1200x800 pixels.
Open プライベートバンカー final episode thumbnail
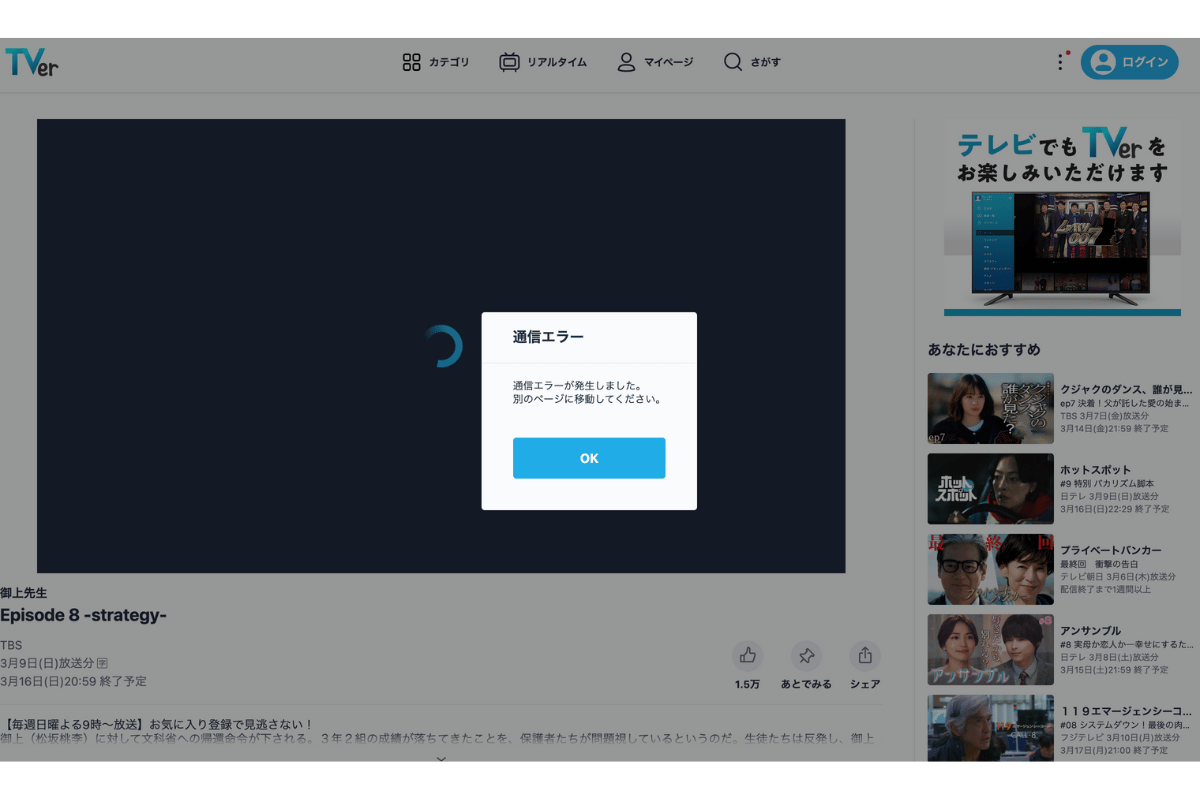[990, 569]
